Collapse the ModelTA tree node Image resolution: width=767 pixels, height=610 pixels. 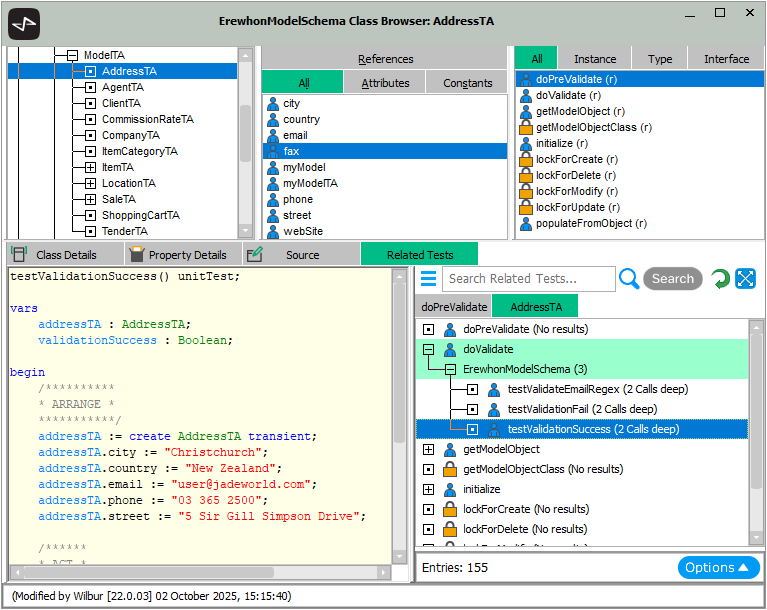click(x=72, y=55)
